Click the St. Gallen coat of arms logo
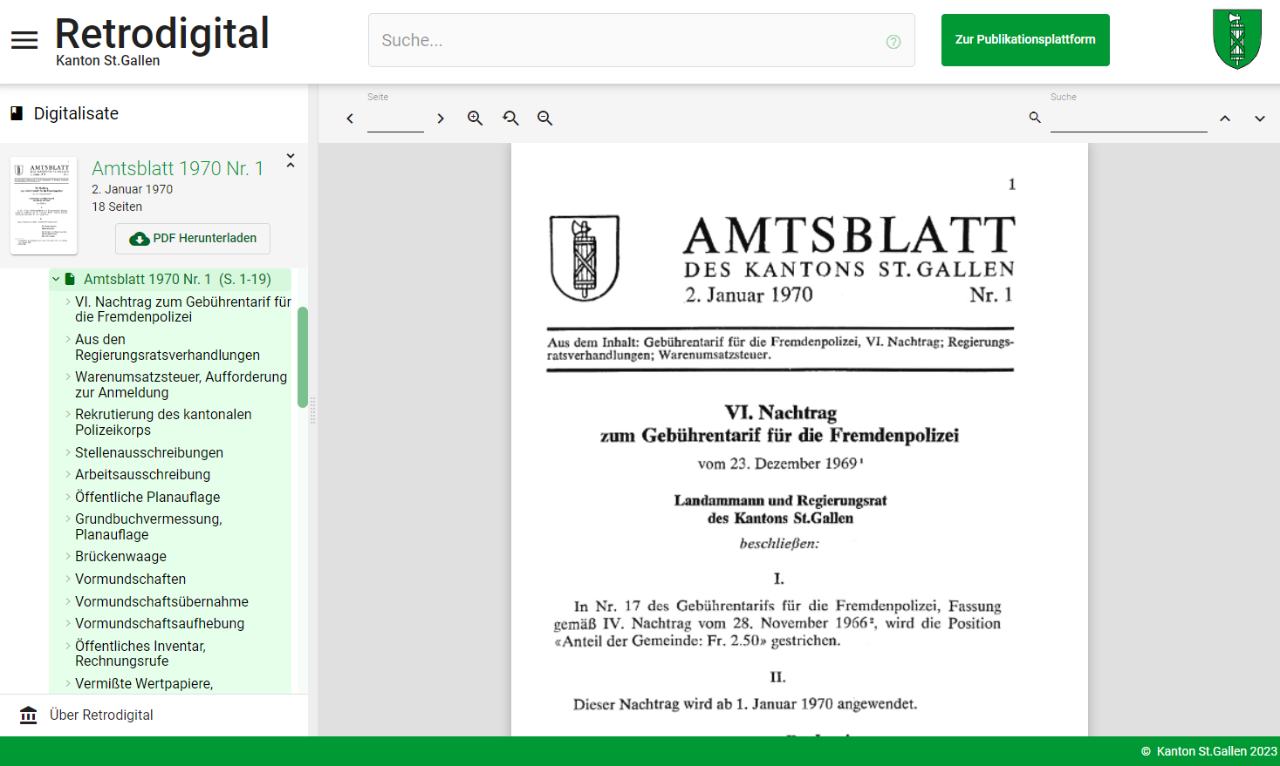 pyautogui.click(x=1237, y=39)
